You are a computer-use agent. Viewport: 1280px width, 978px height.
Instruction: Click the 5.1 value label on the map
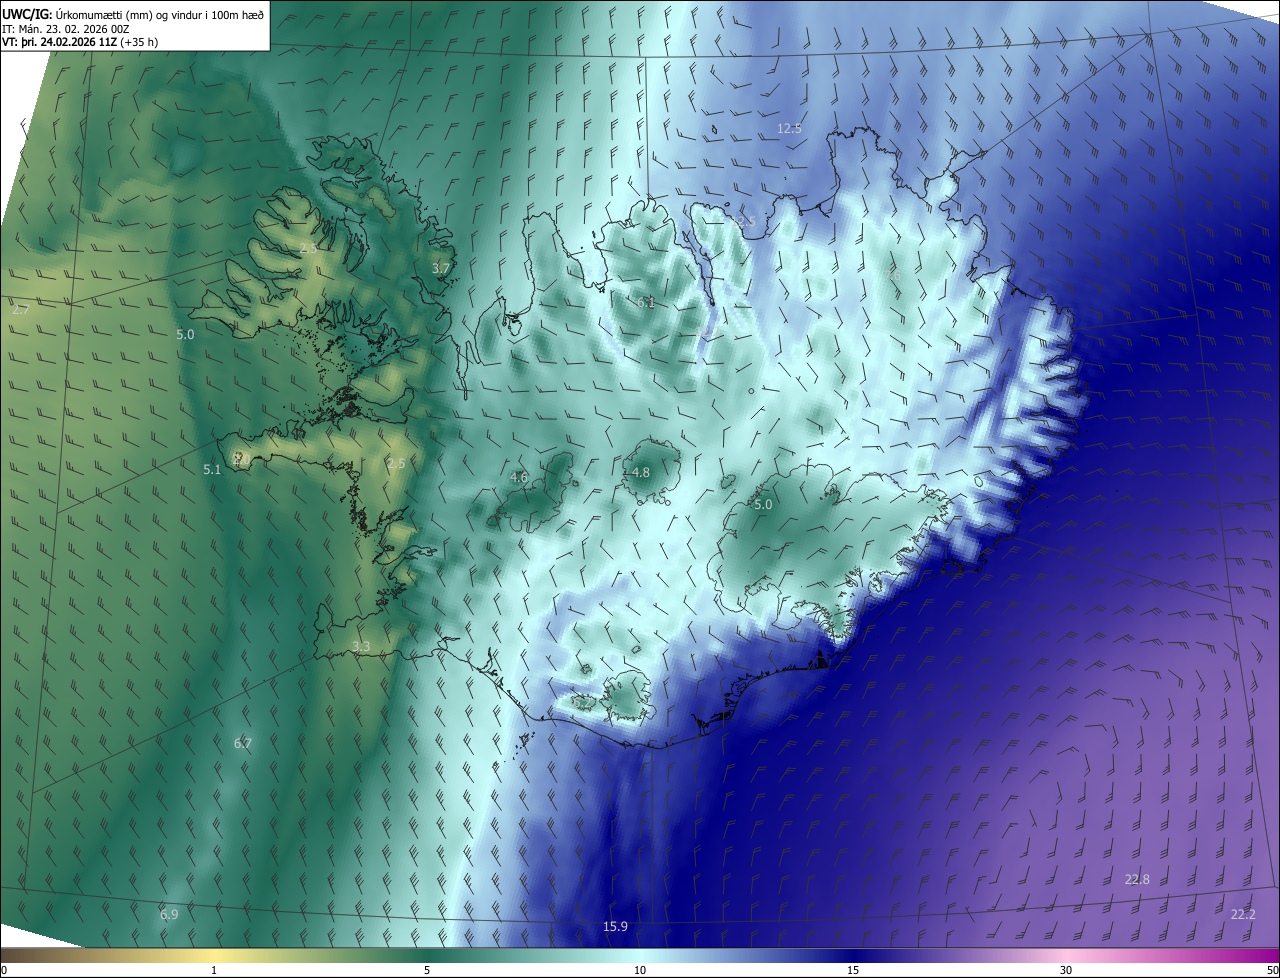point(212,469)
